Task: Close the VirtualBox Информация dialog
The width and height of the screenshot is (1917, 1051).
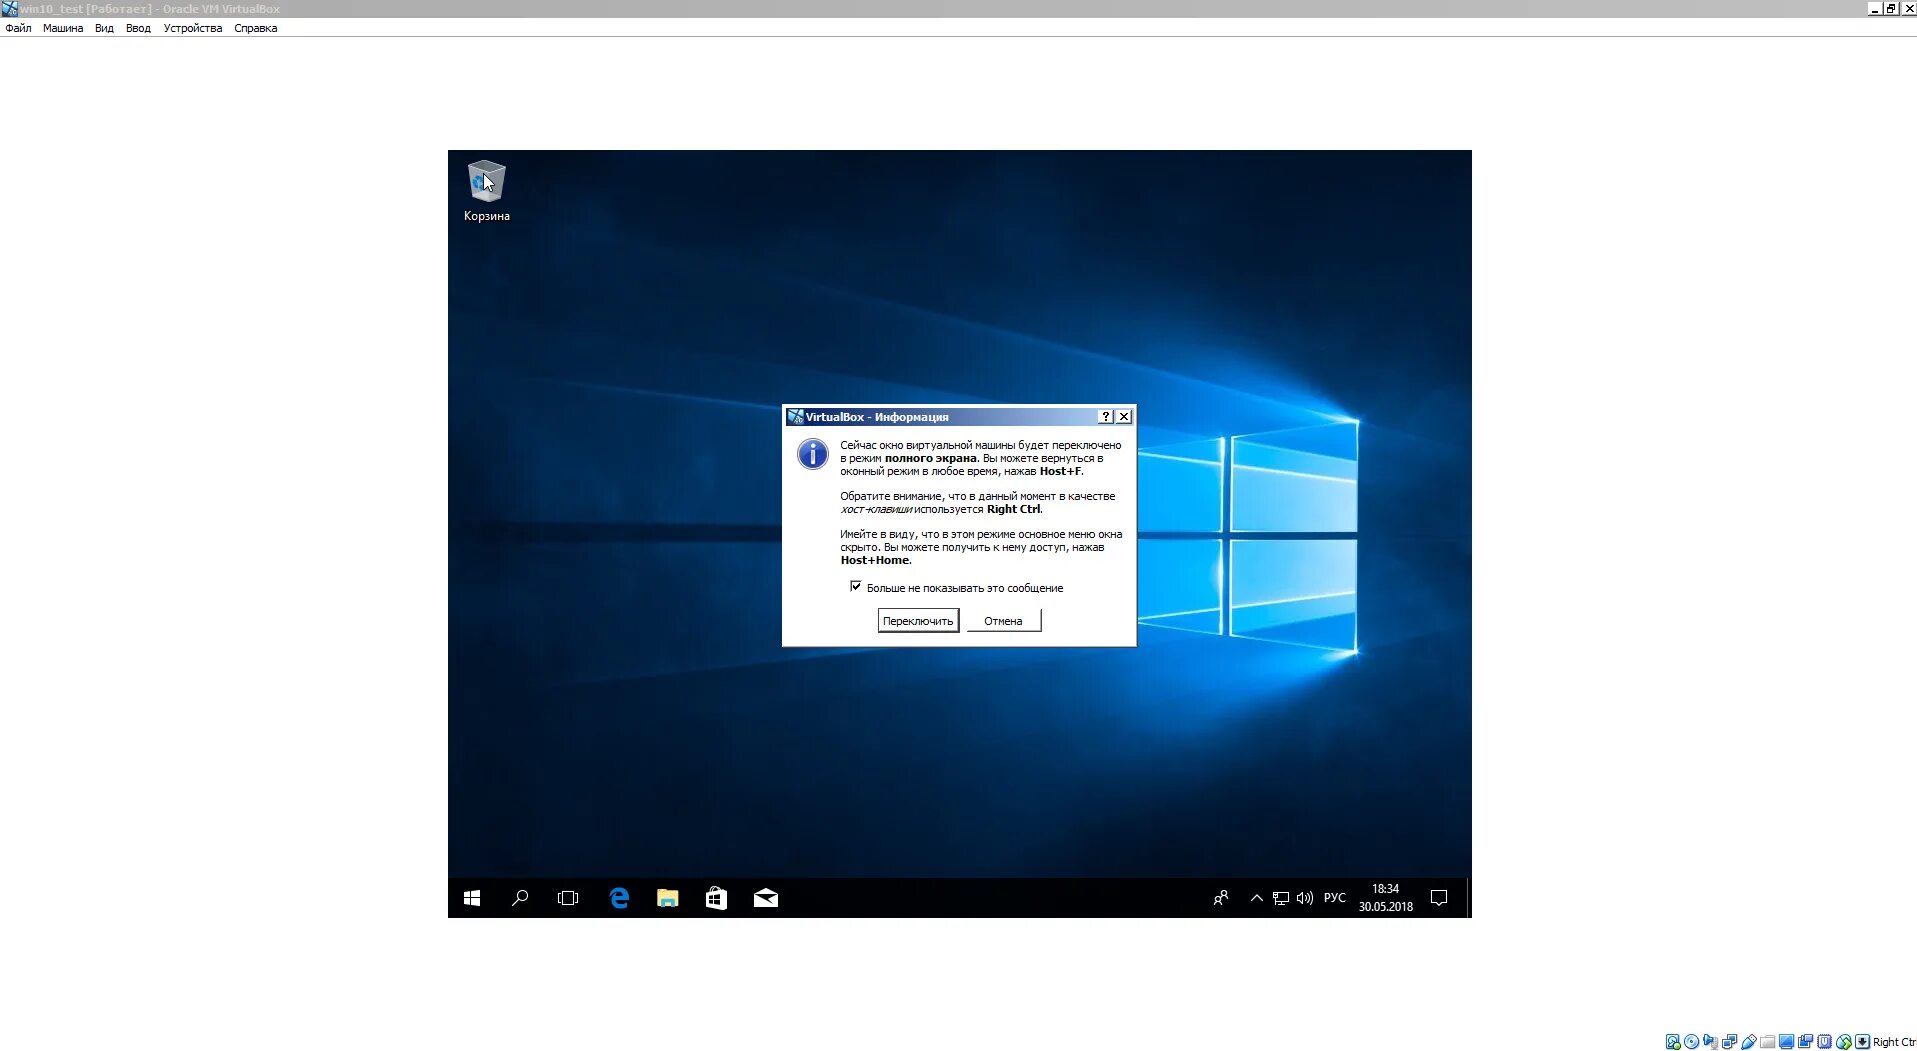Action: [x=1124, y=417]
